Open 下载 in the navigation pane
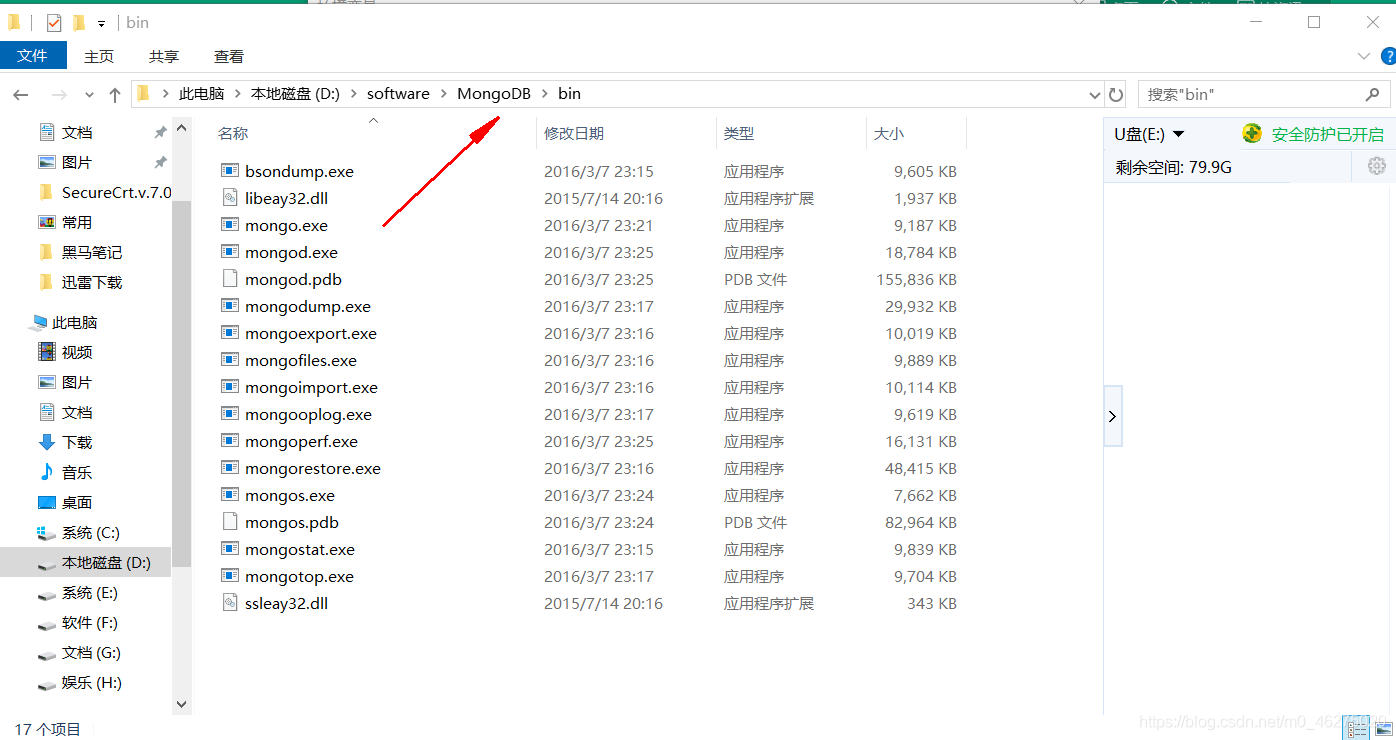Image resolution: width=1396 pixels, height=740 pixels. [77, 442]
